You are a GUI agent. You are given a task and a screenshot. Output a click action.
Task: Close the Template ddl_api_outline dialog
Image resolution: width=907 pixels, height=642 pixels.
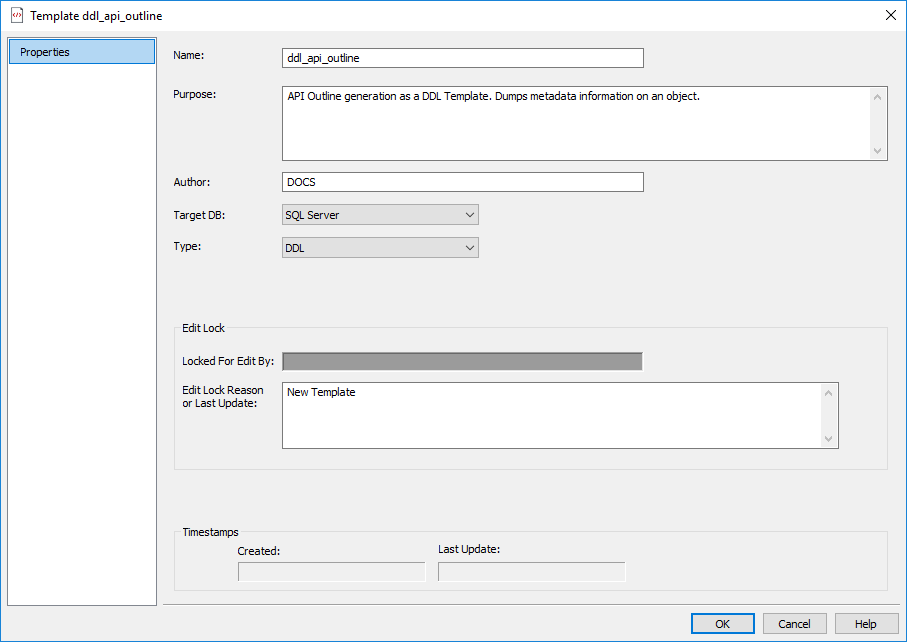coord(890,15)
